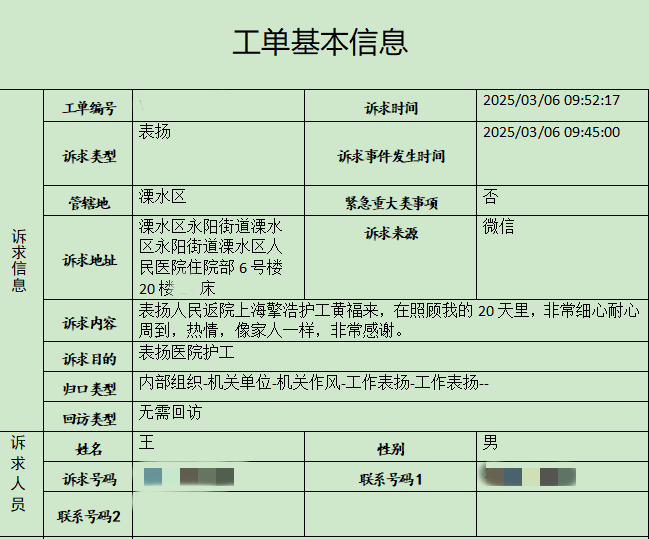Select the 性别 label
The width and height of the screenshot is (649, 539).
[x=391, y=449]
